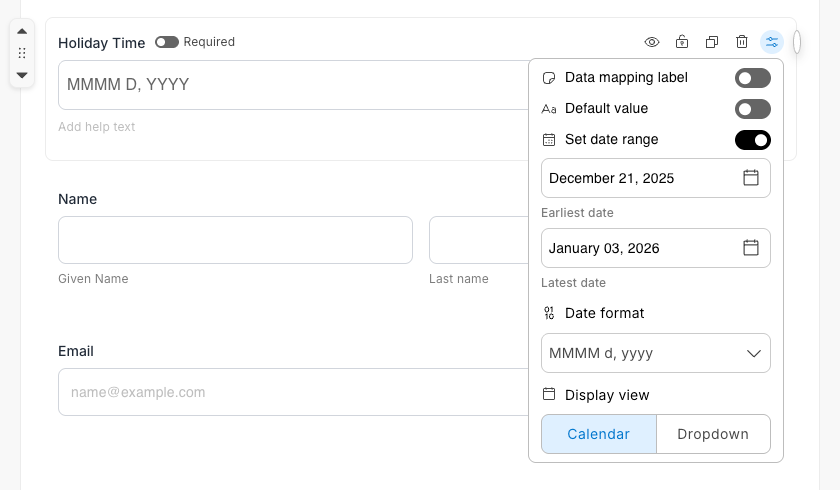Screen dimensions: 840x490
Task: Turn on the Default value toggle
Action: pos(752,109)
